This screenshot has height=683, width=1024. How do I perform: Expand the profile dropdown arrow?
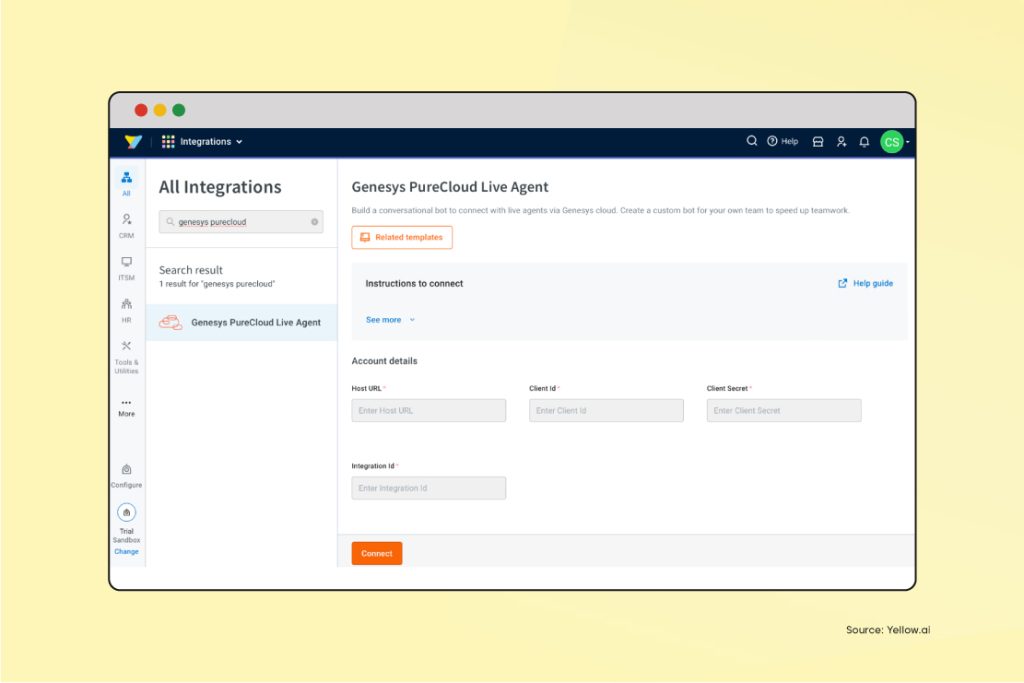908,142
